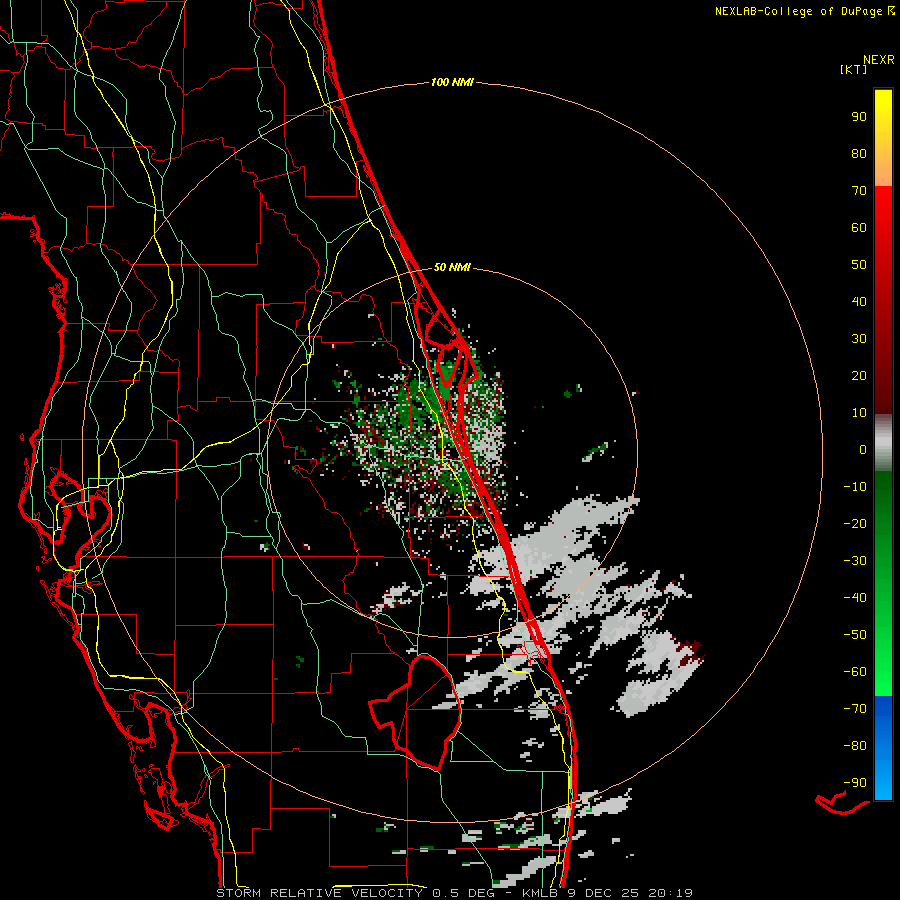Screen dimensions: 900x900
Task: Pick the gray zero band of the color bar
Action: (883, 443)
